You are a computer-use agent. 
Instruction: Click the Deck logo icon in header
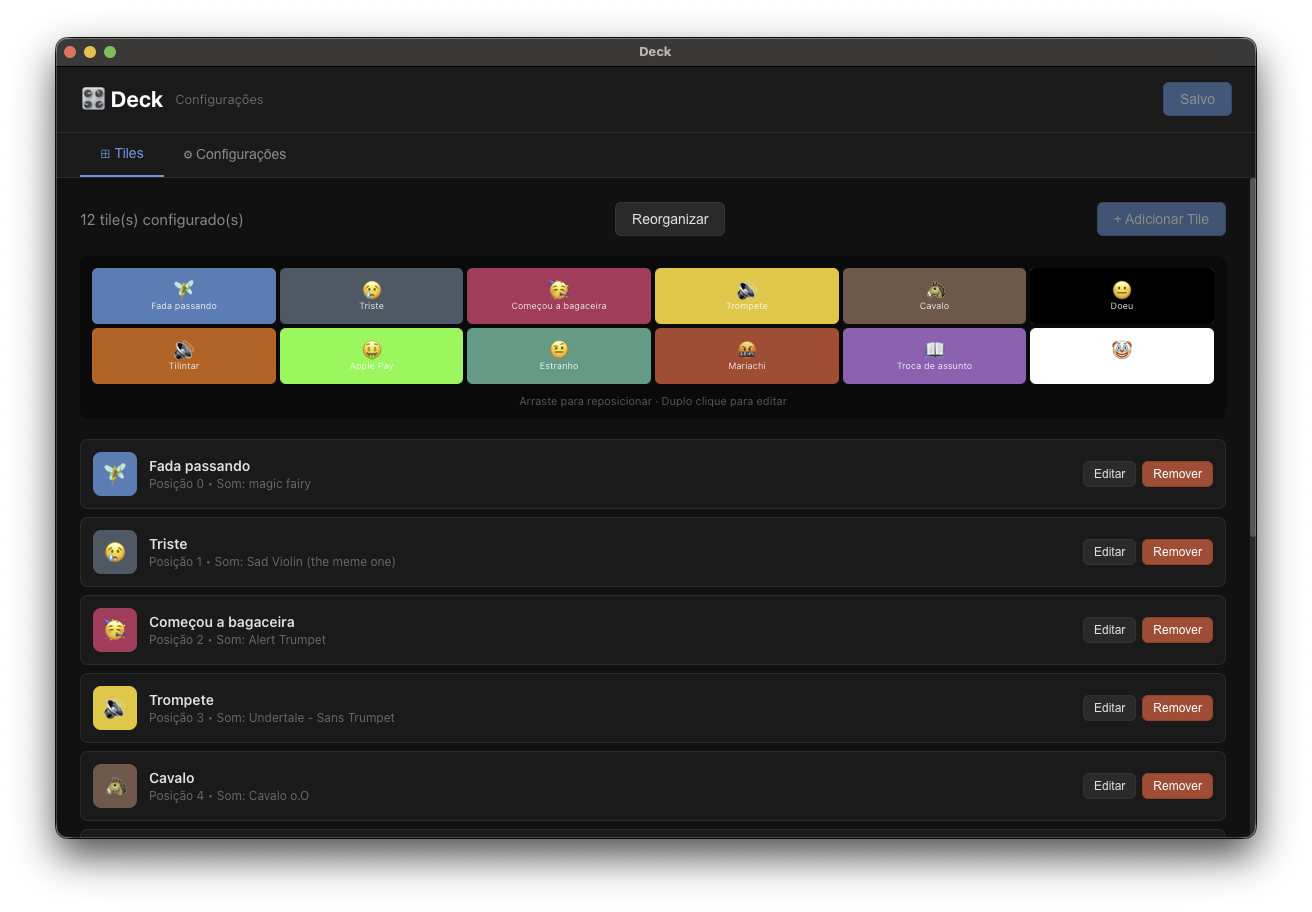tap(93, 99)
